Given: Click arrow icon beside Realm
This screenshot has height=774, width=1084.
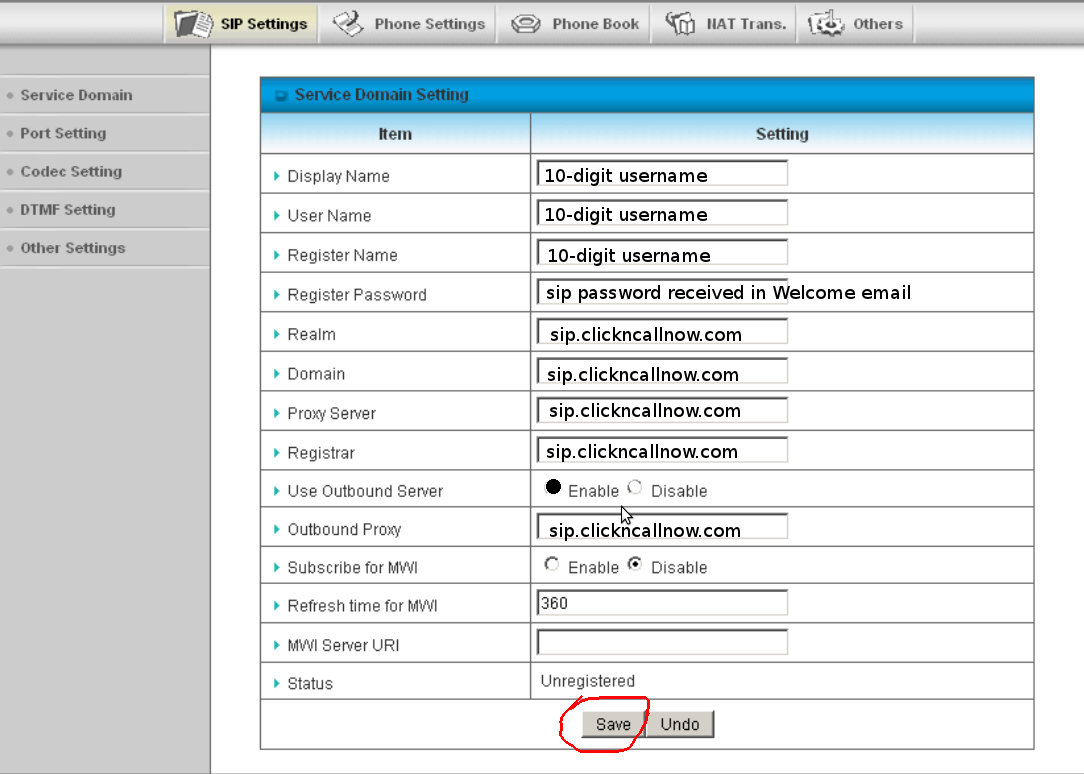Looking at the screenshot, I should coord(277,334).
